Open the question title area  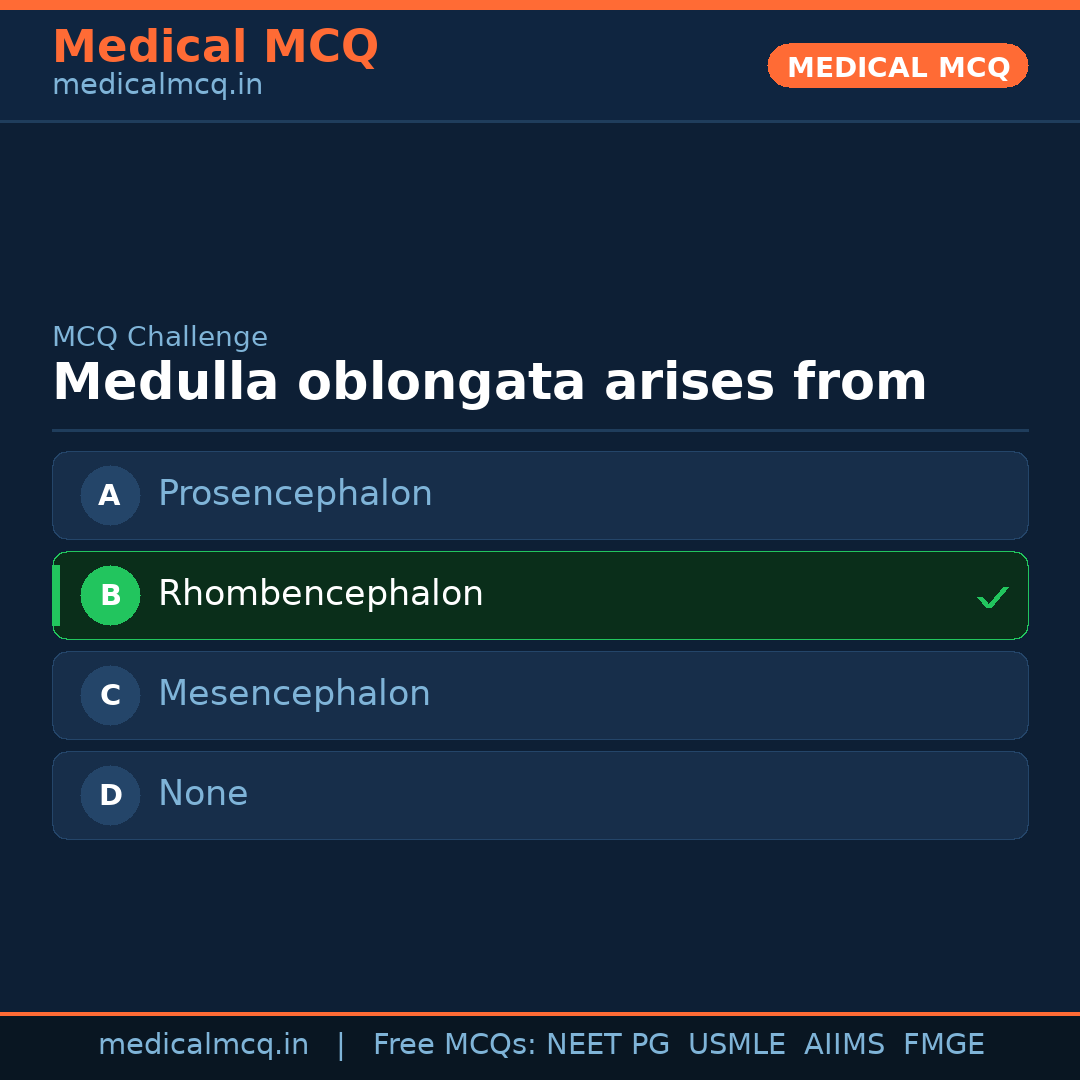click(490, 382)
